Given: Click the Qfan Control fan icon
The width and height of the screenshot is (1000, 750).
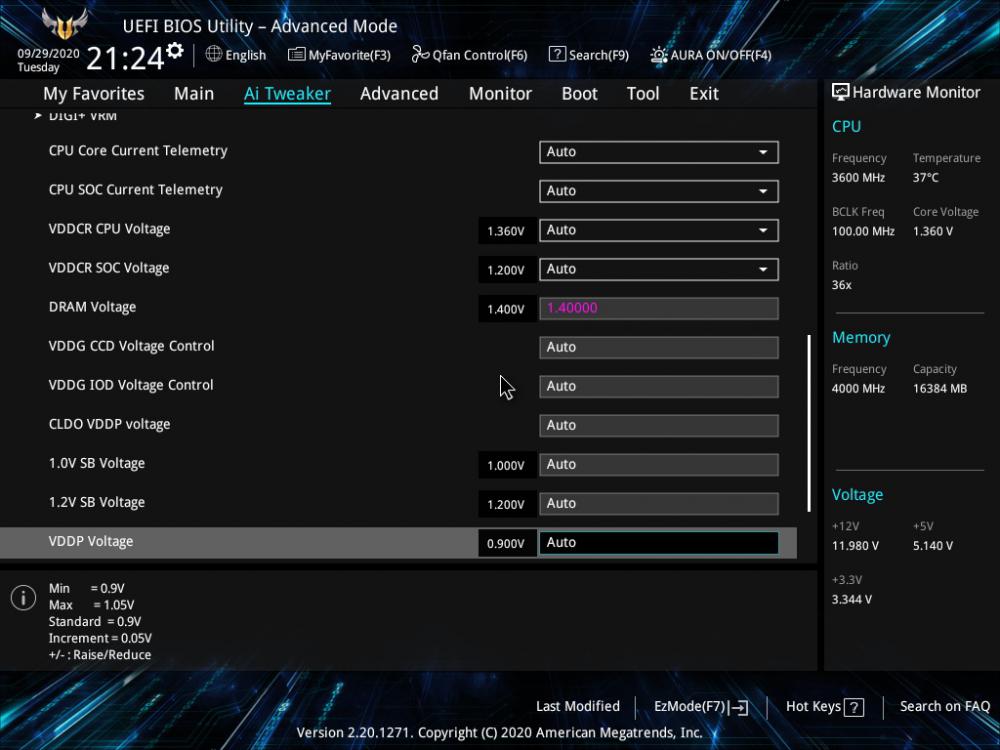Looking at the screenshot, I should tap(420, 55).
